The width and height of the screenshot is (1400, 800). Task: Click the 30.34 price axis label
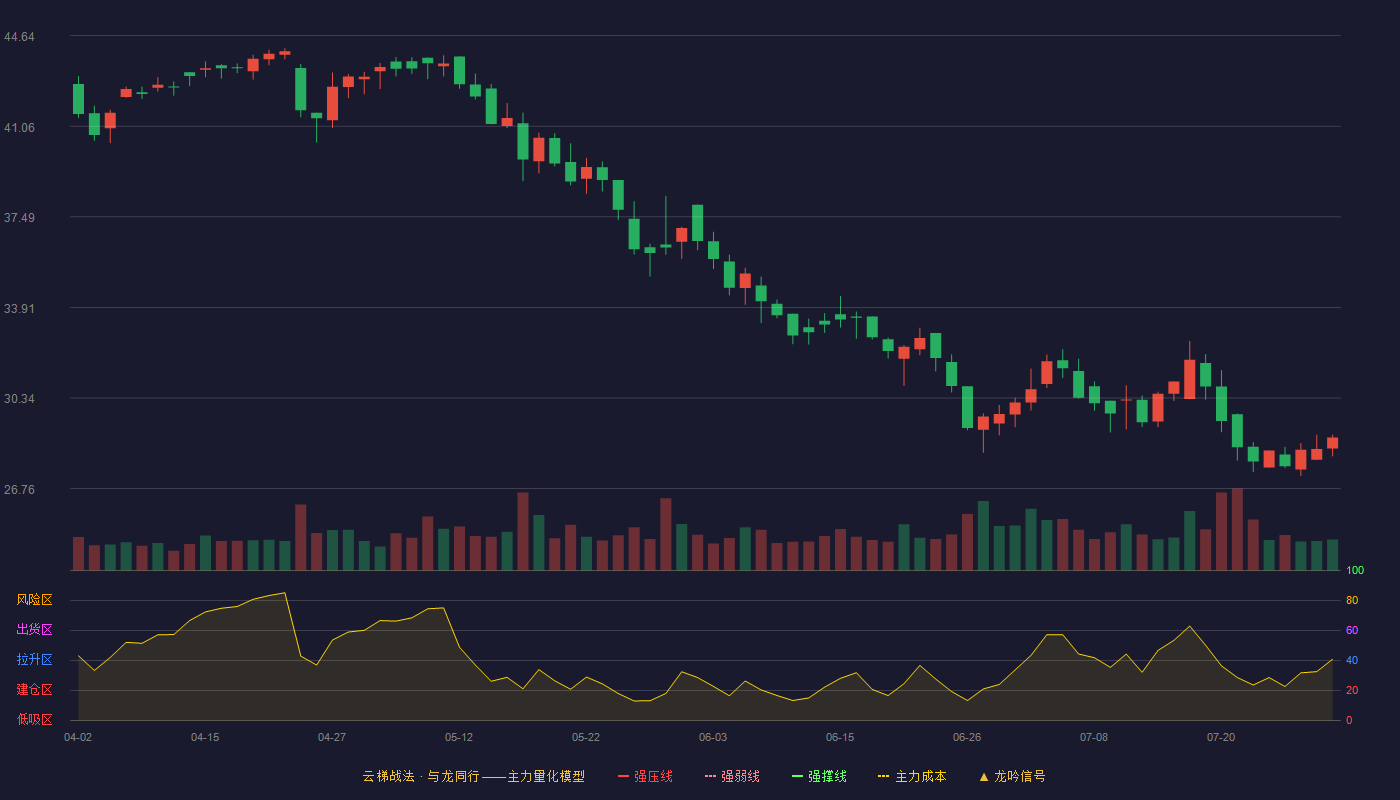[19, 399]
